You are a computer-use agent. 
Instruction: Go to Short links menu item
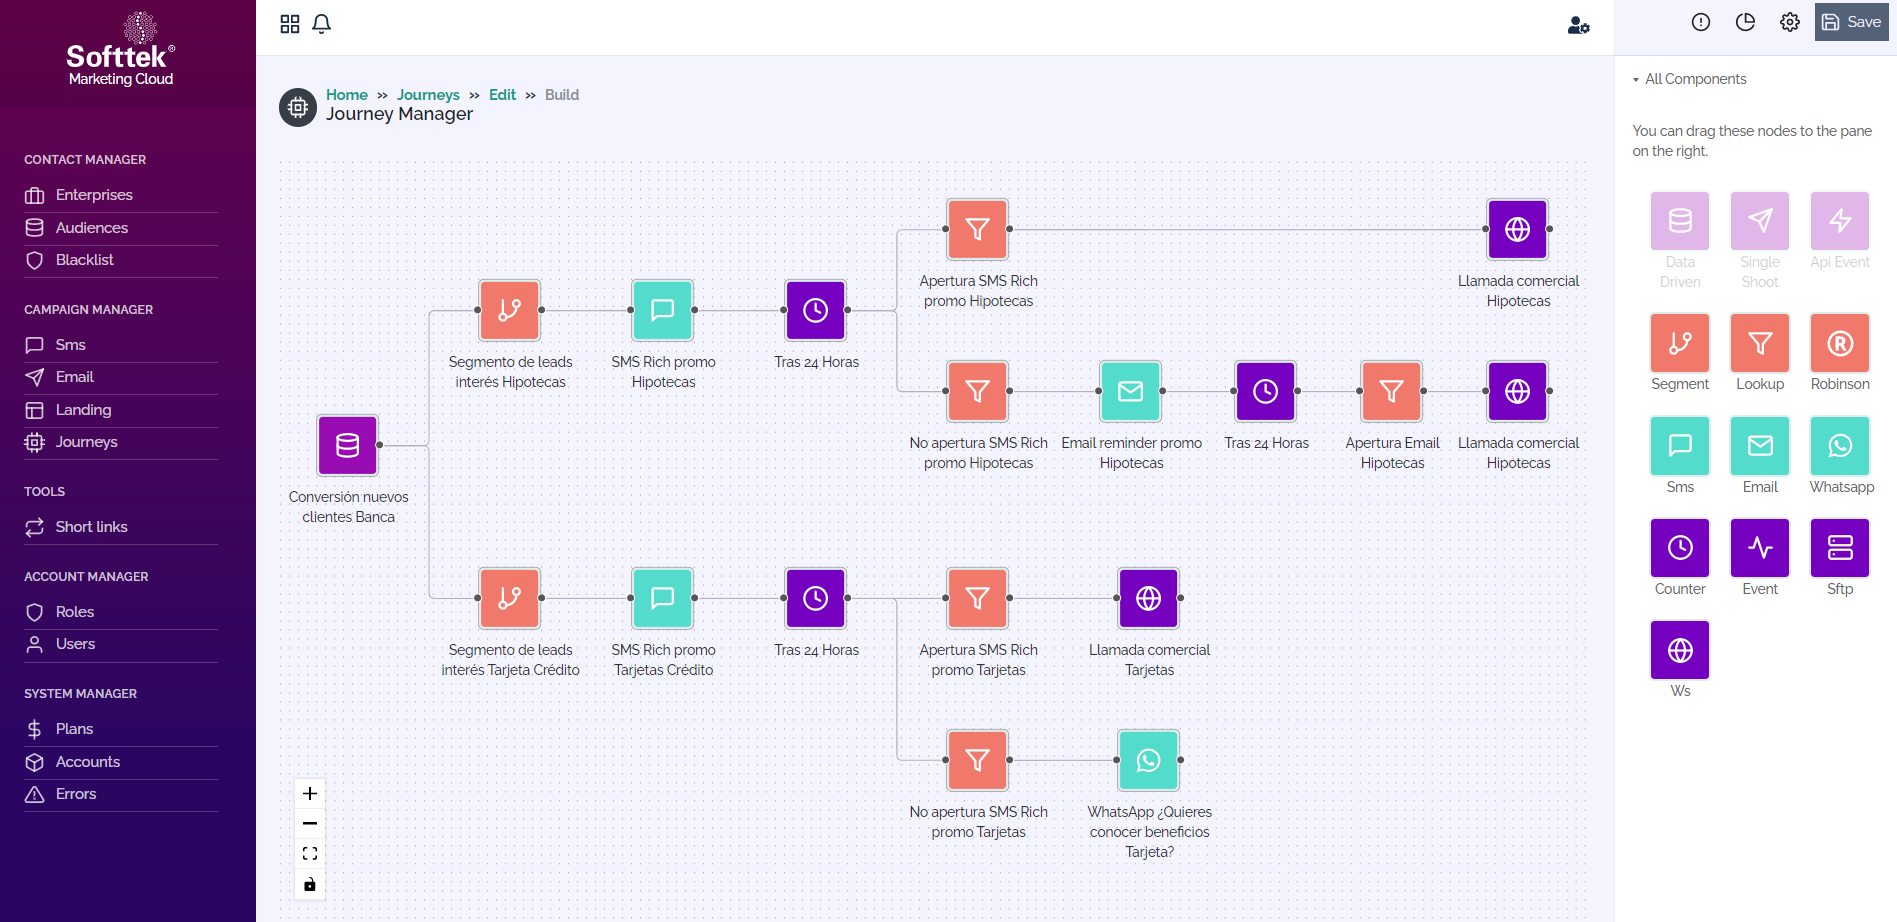pyautogui.click(x=91, y=527)
